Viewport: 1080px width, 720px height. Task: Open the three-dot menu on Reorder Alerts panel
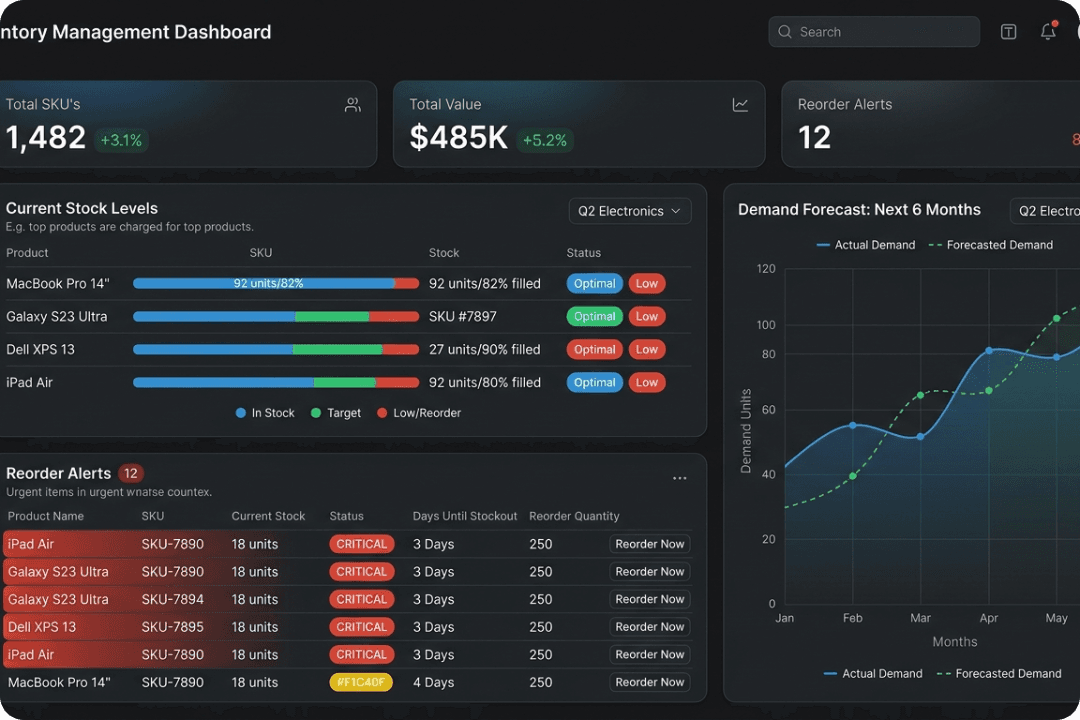tap(680, 478)
